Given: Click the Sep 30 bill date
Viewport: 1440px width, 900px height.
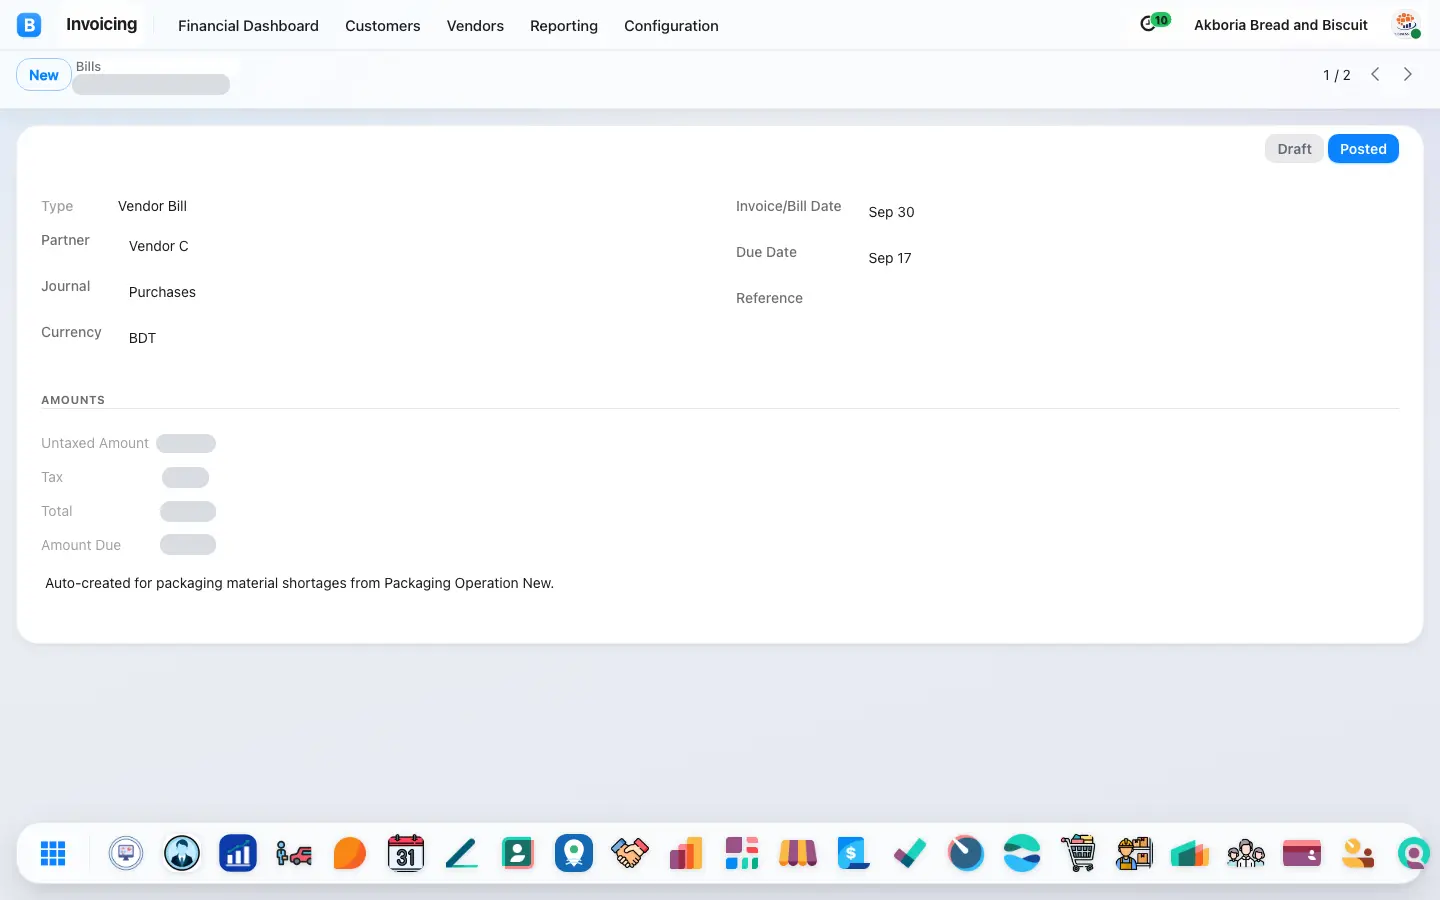Looking at the screenshot, I should pyautogui.click(x=891, y=212).
